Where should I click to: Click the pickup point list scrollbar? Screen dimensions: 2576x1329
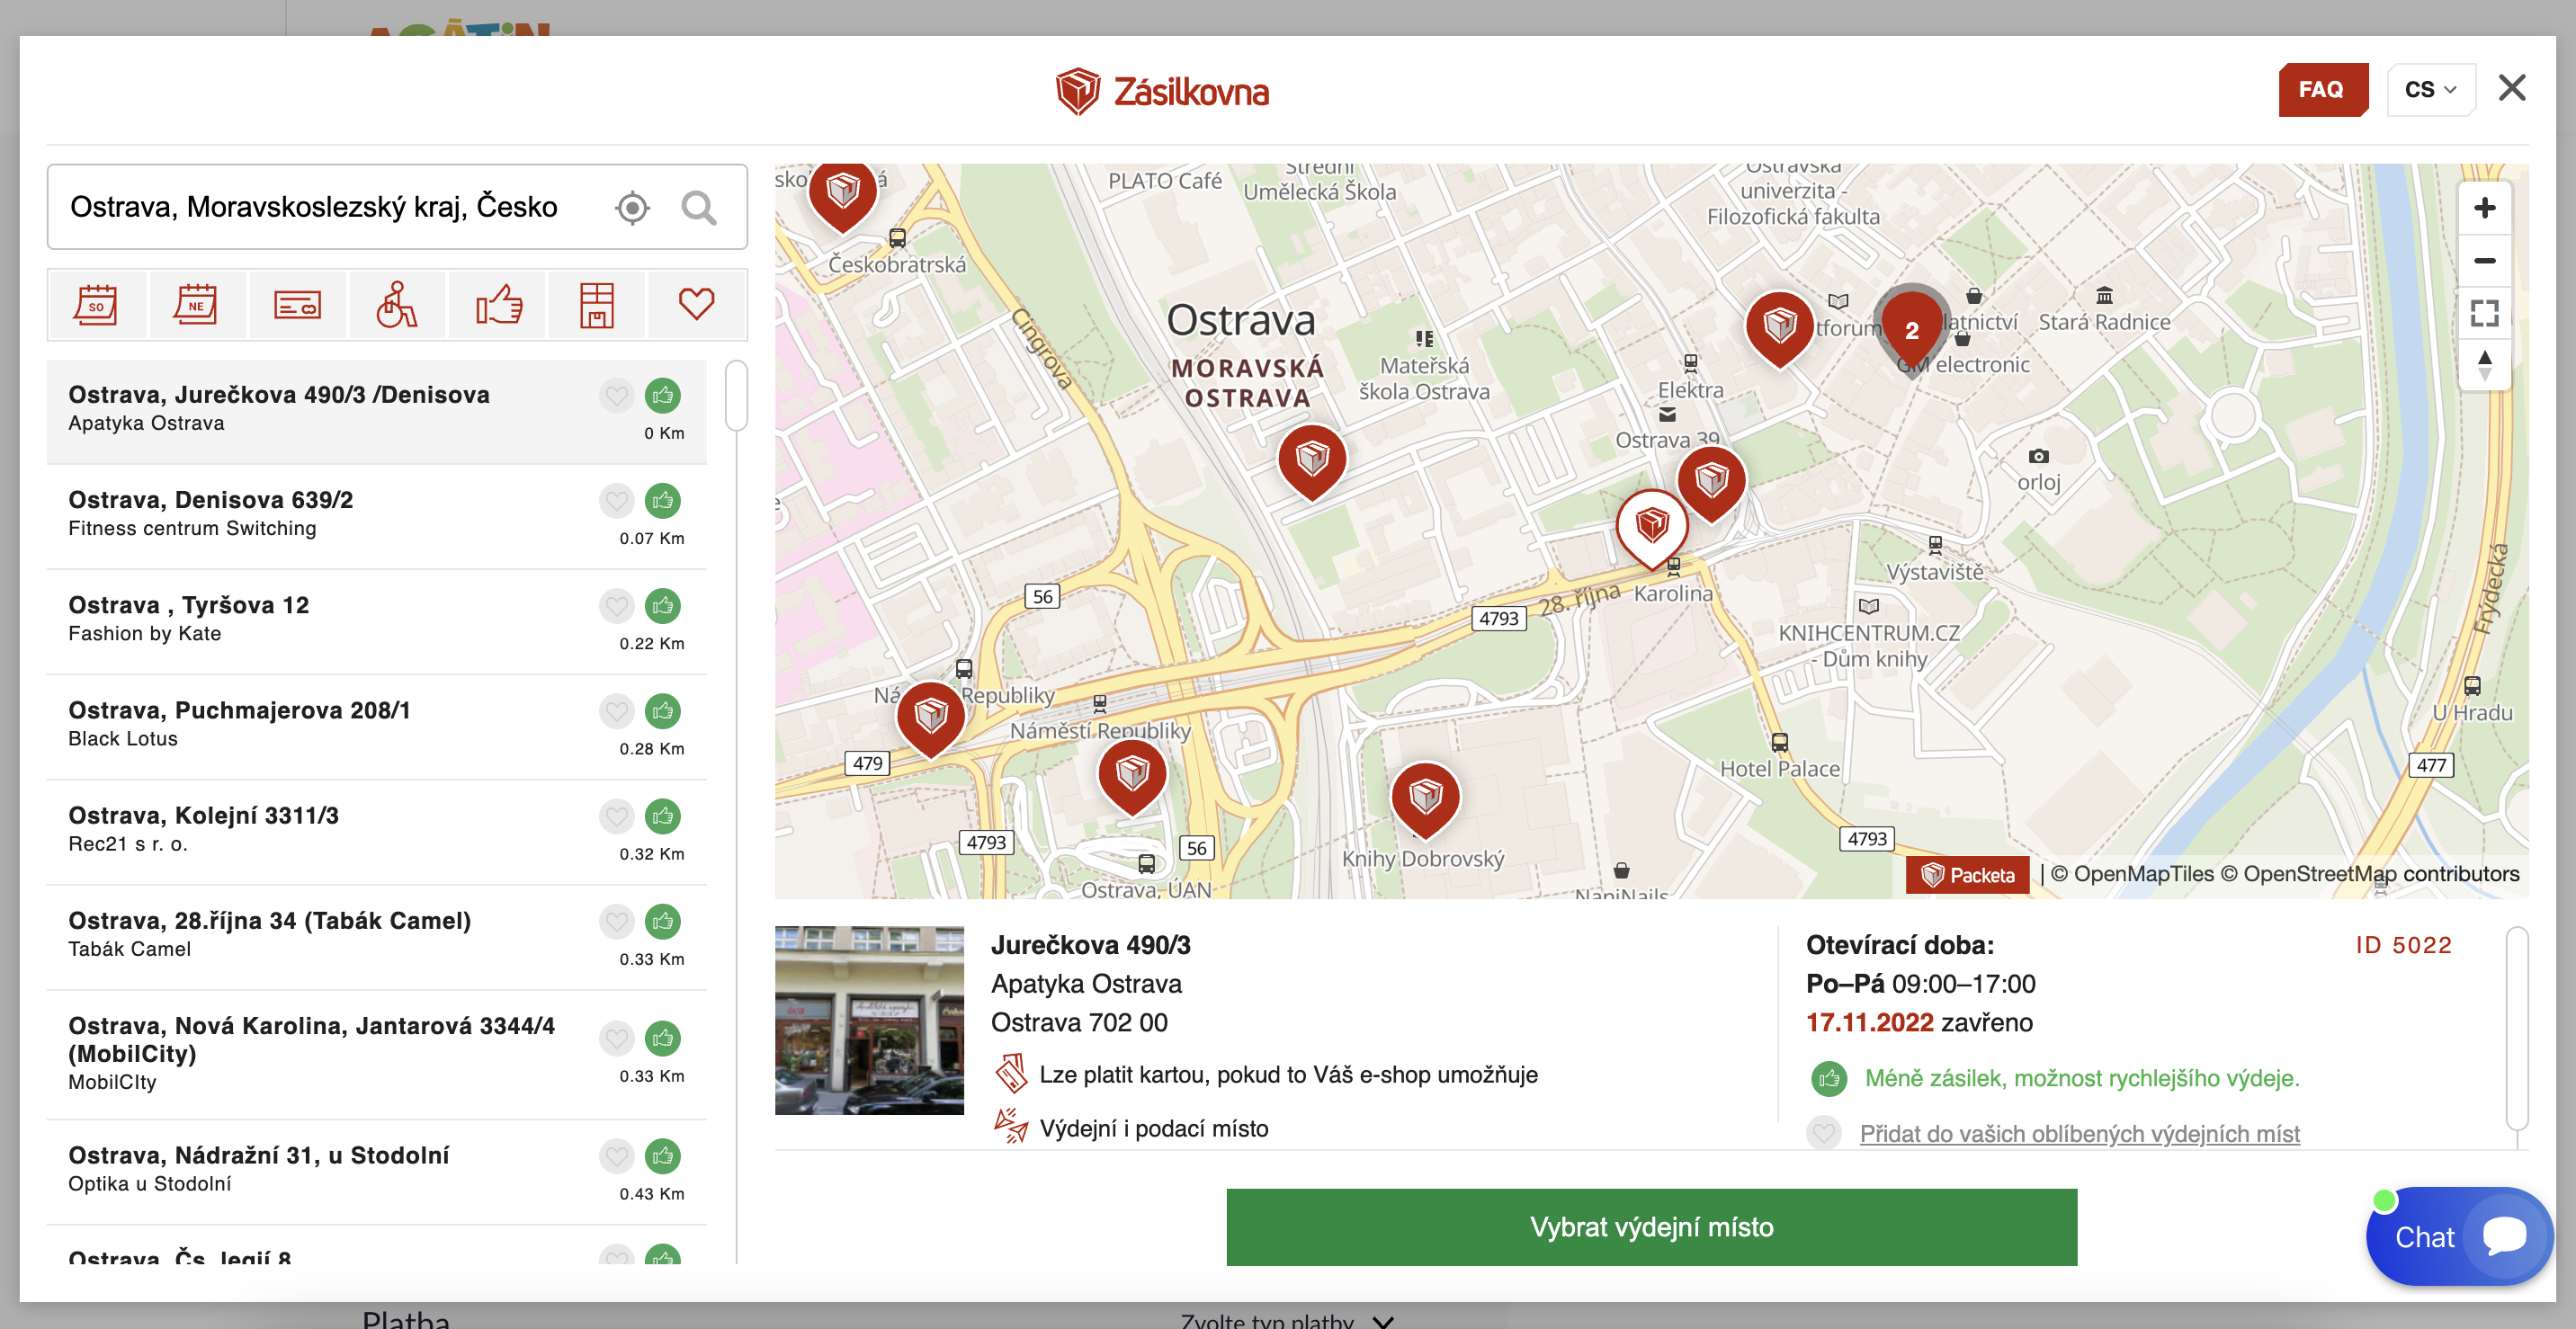736,396
